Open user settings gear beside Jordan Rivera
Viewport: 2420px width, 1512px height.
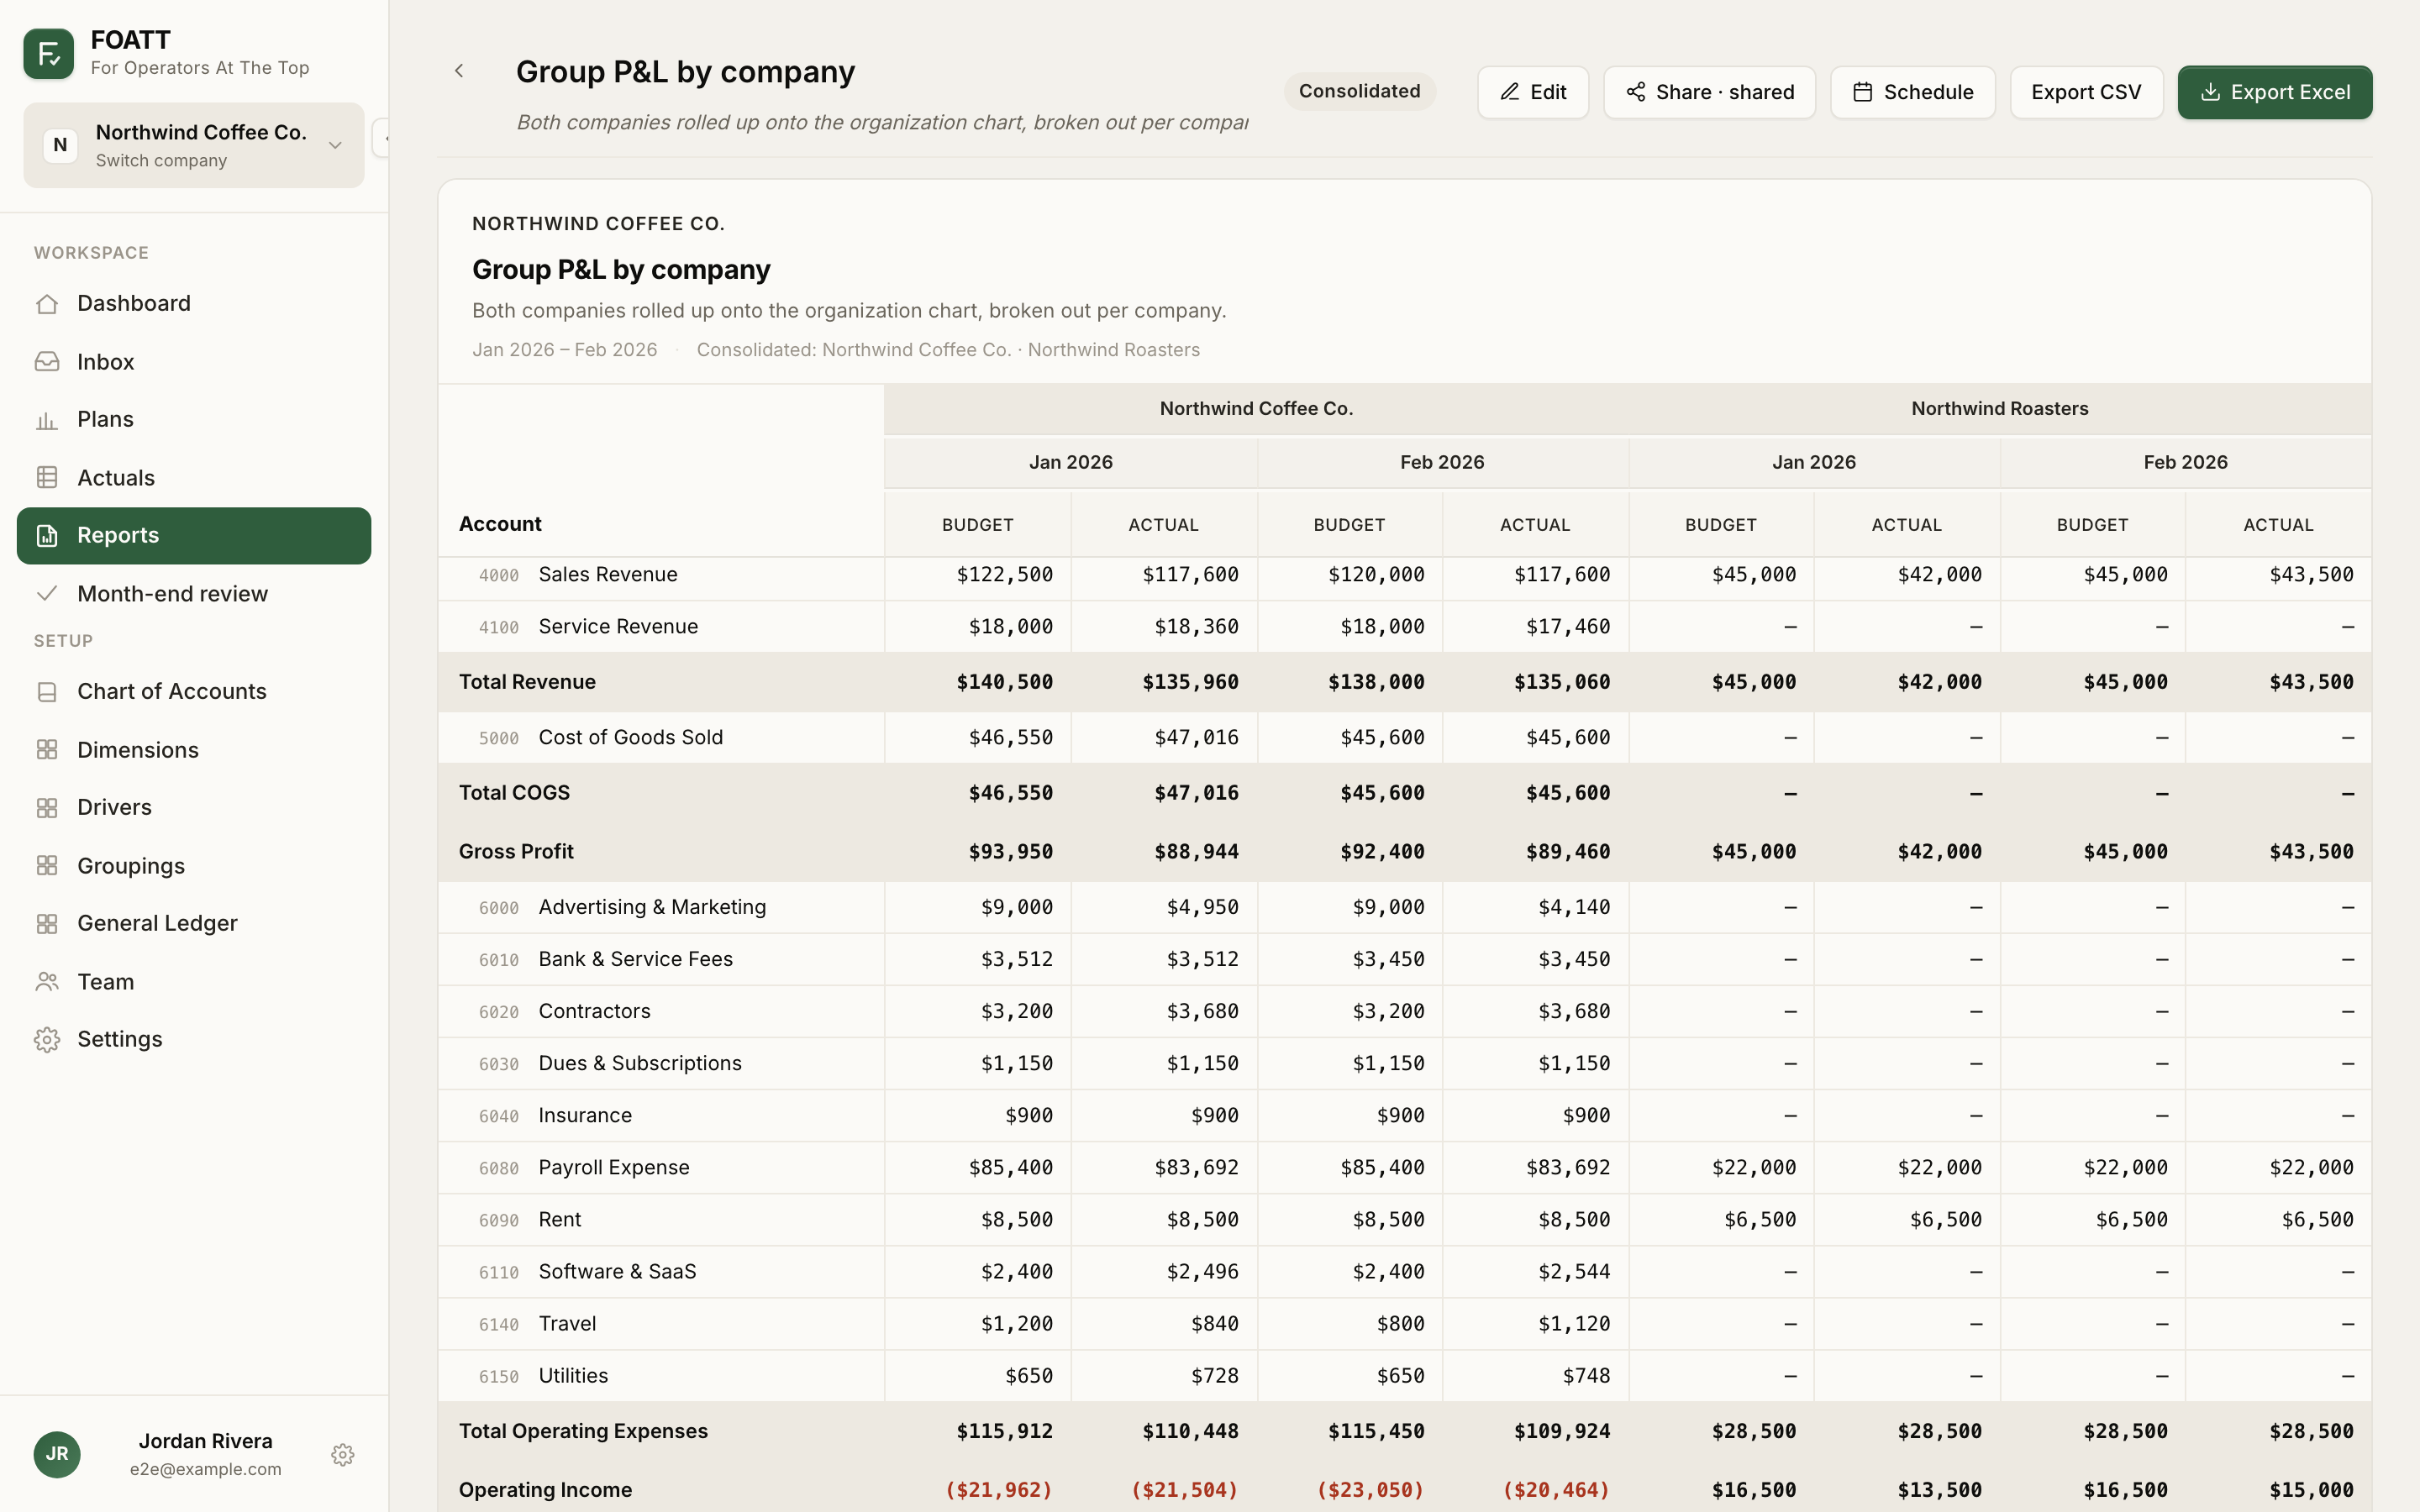pyautogui.click(x=343, y=1455)
